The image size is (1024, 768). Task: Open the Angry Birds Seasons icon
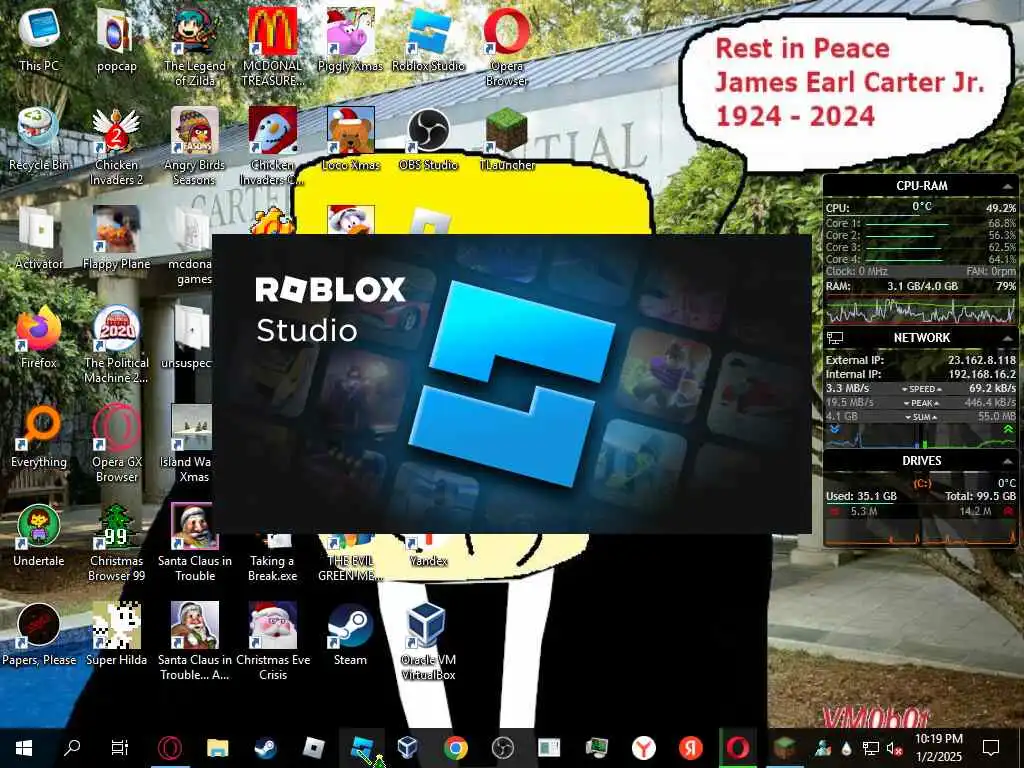(x=194, y=145)
